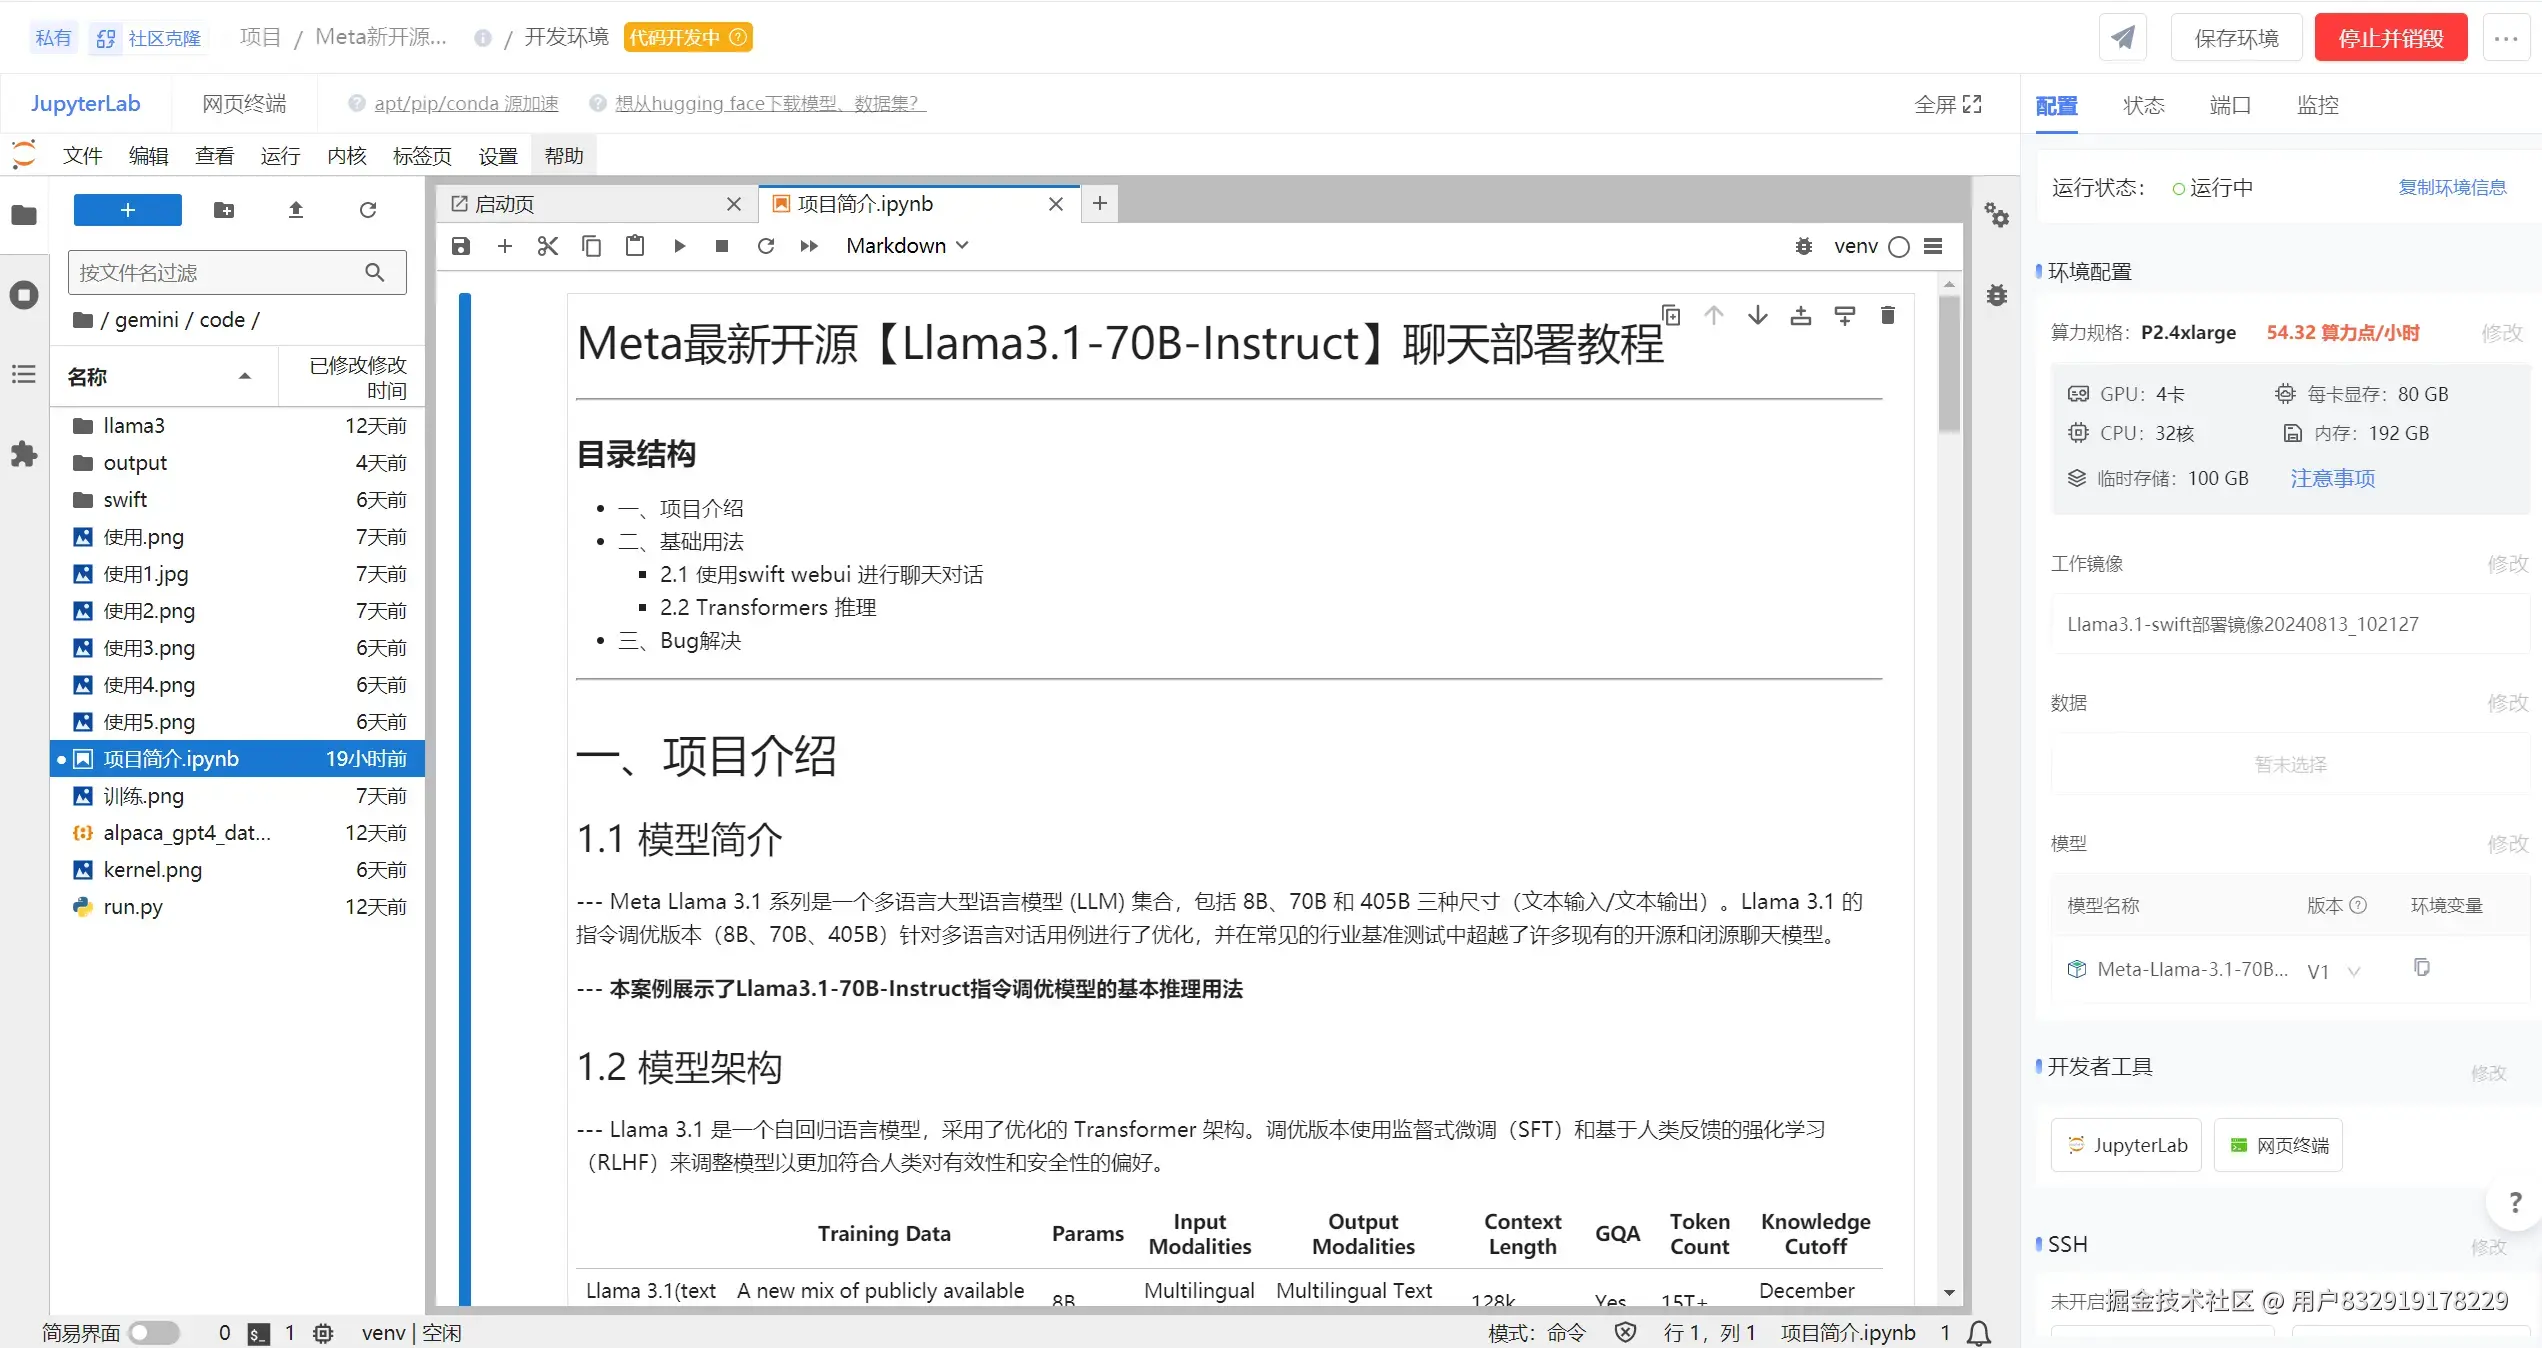Restart kernel and run all cells
Viewport: 2542px width, 1348px height.
(809, 246)
